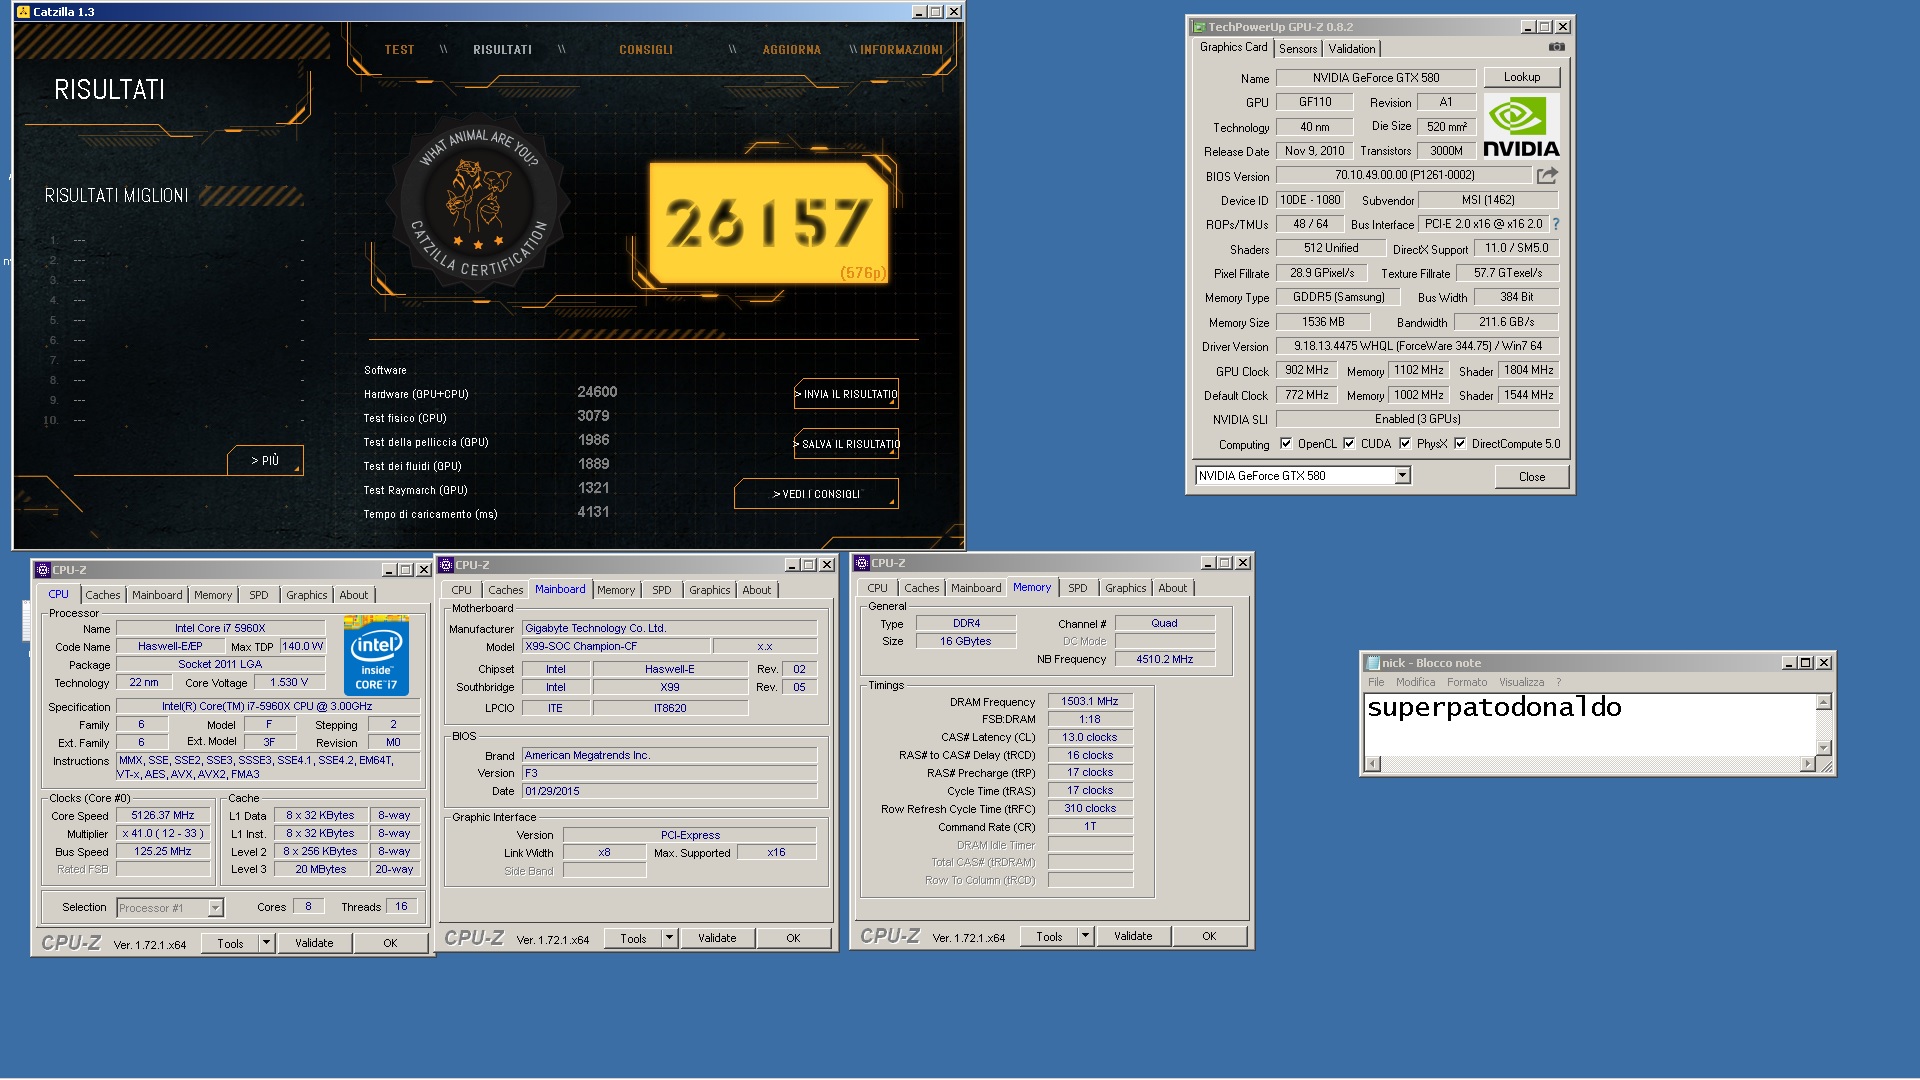Open the Modifica menu in Notepad

(x=1415, y=682)
